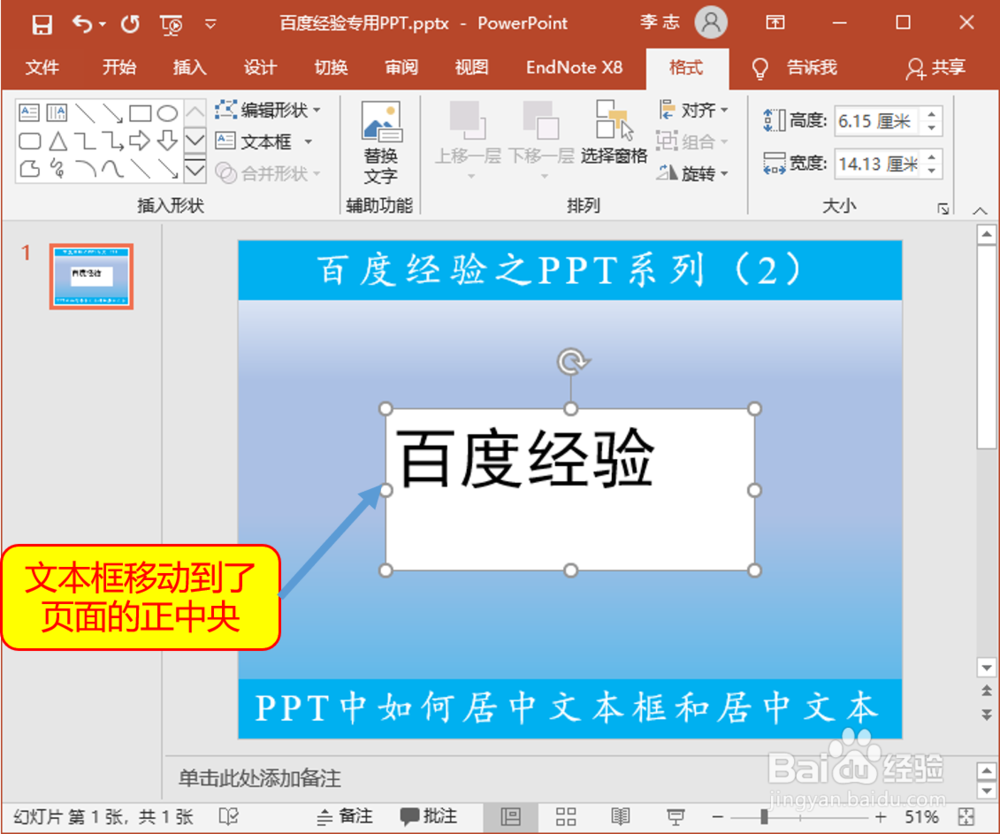Select the rounded rectangle shape in gallery
The width and height of the screenshot is (1000, 834).
pyautogui.click(x=30, y=141)
